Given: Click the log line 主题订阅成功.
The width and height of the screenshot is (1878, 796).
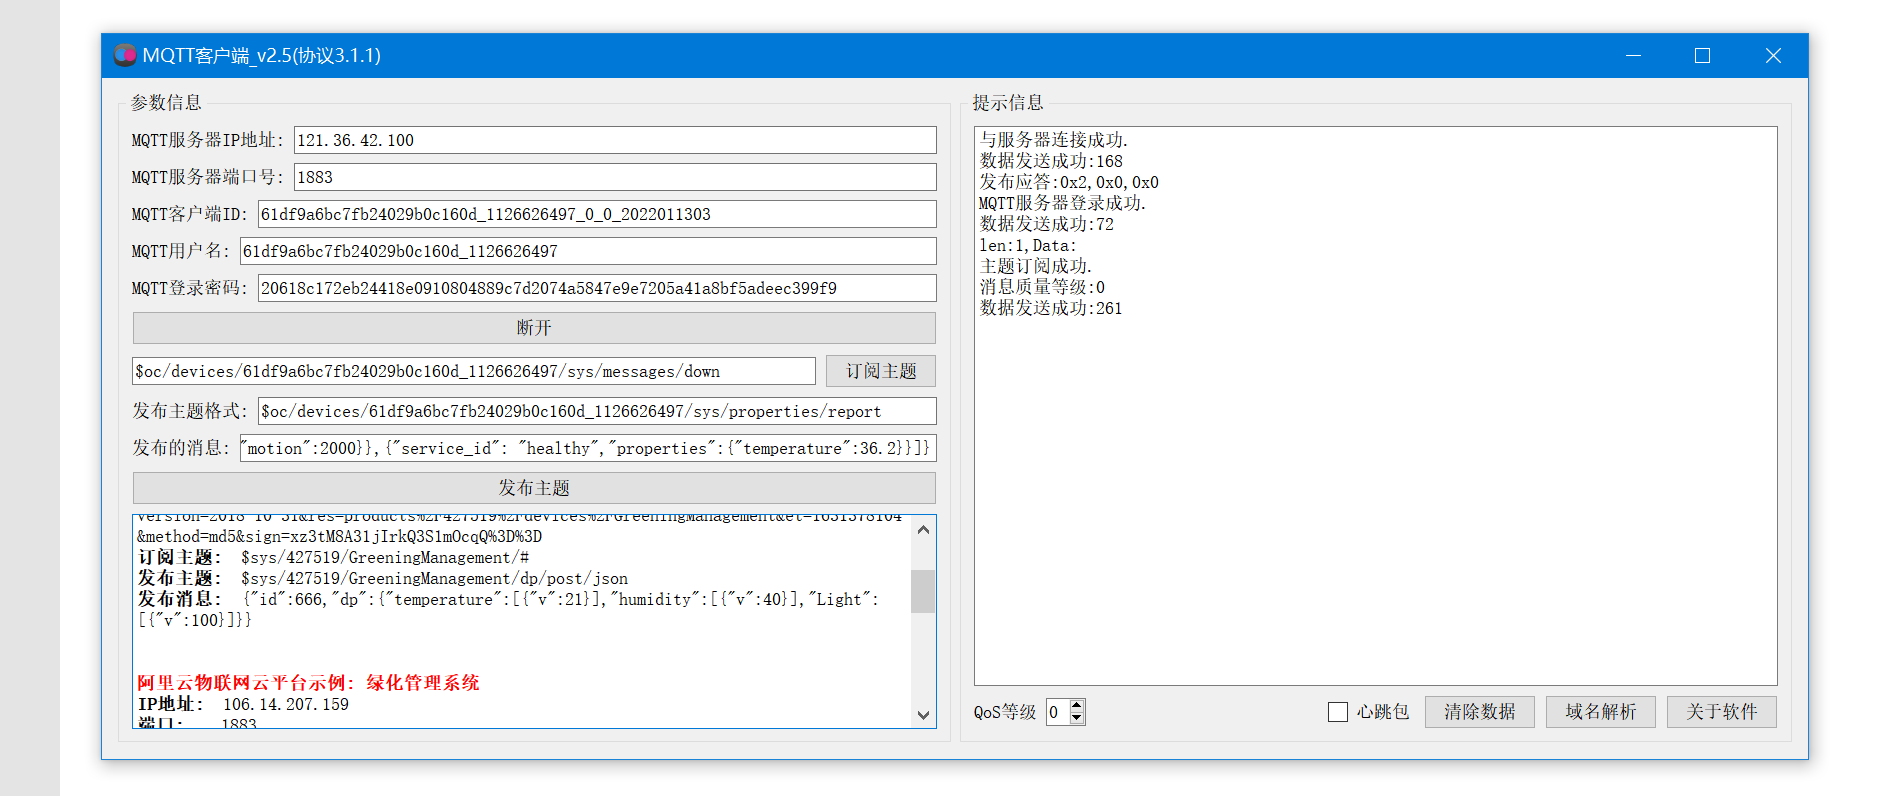Looking at the screenshot, I should coord(1036,266).
